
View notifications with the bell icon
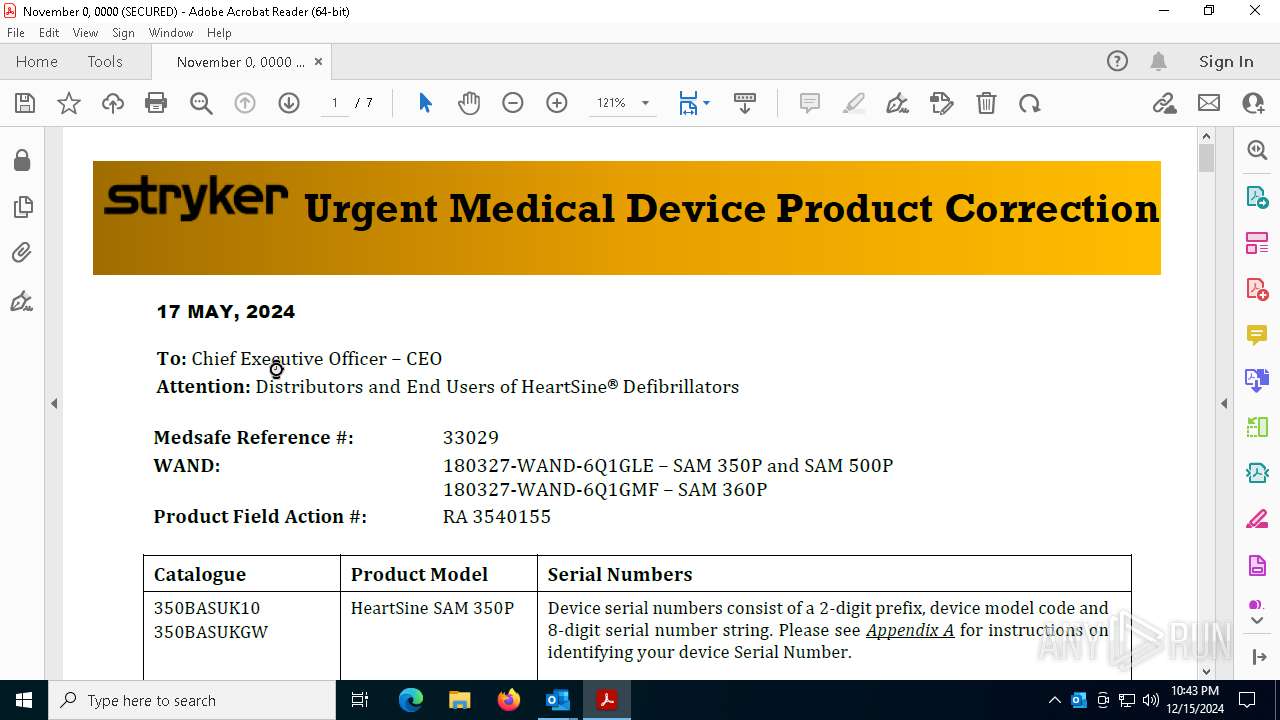click(x=1158, y=61)
